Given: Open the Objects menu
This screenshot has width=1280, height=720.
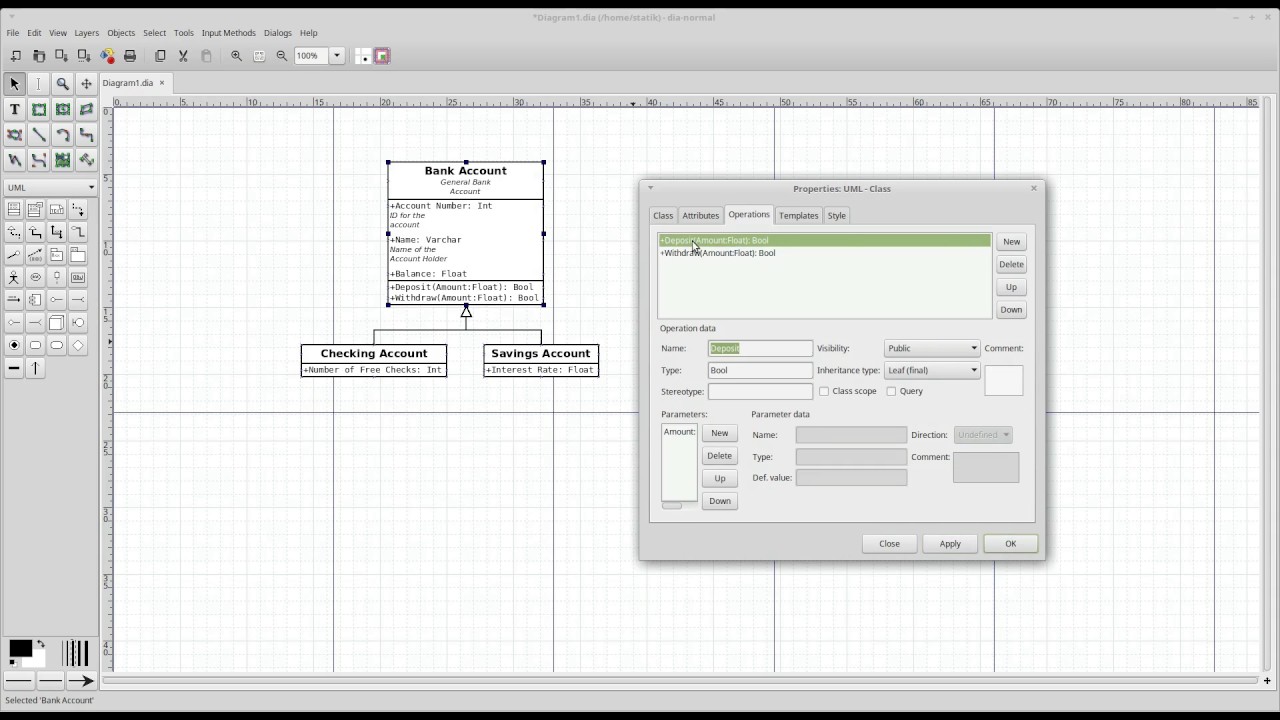Looking at the screenshot, I should coord(121,33).
